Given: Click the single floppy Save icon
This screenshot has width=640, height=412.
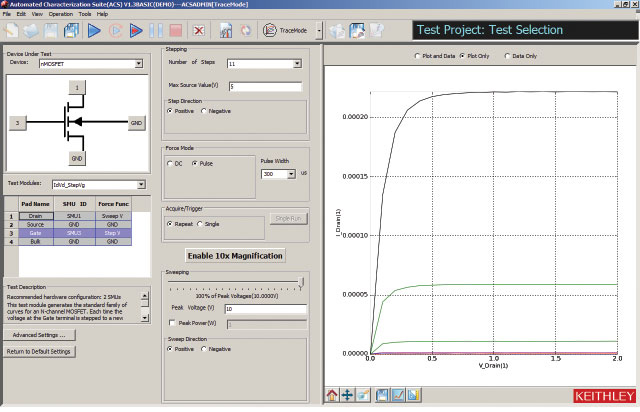Looking at the screenshot, I should click(51, 31).
